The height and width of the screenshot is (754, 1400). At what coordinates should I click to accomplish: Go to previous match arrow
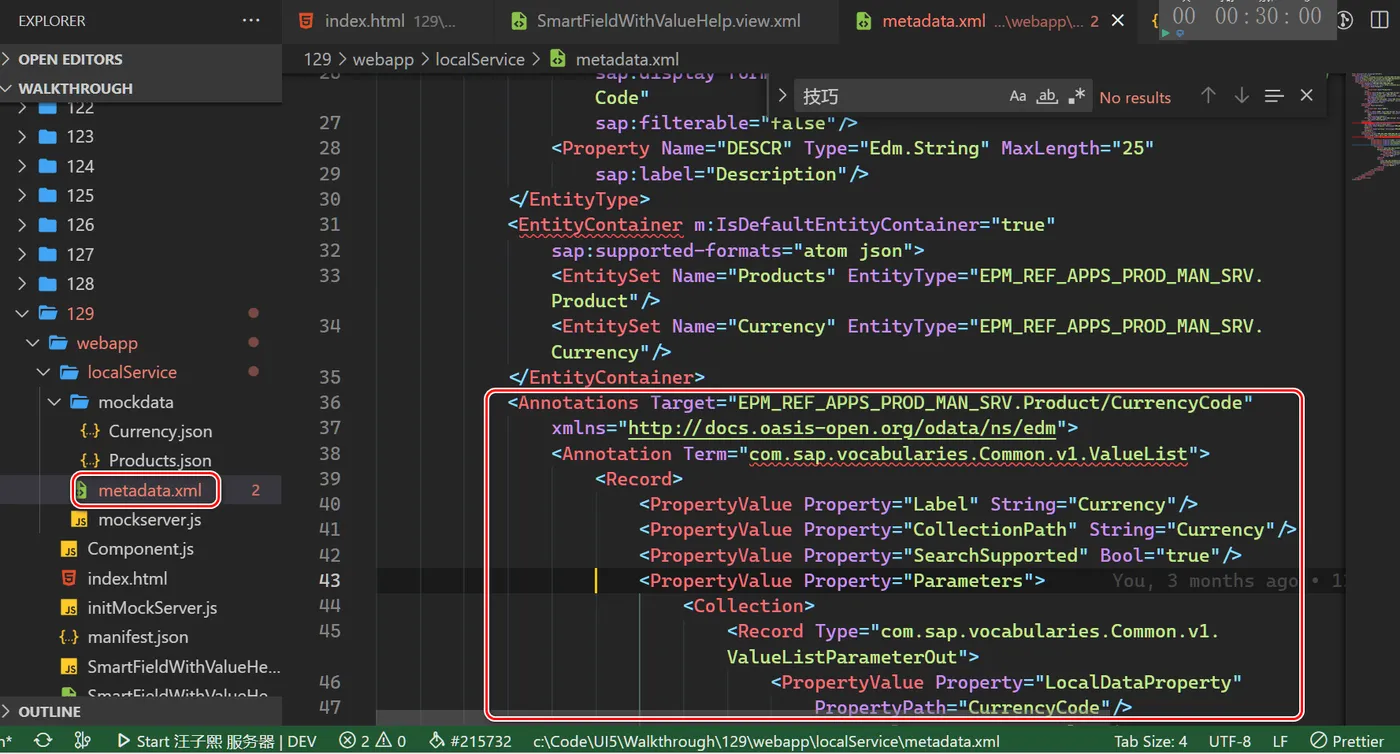[1208, 95]
